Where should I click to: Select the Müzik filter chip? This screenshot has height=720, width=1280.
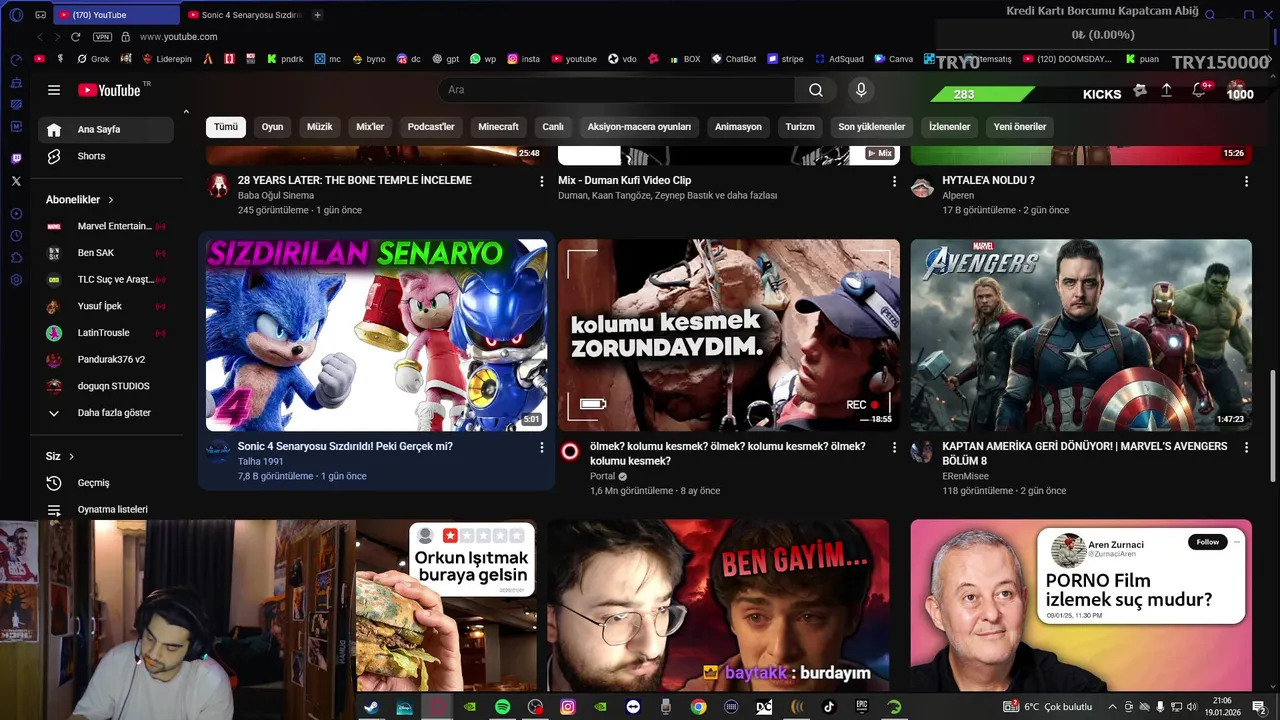[x=320, y=127]
